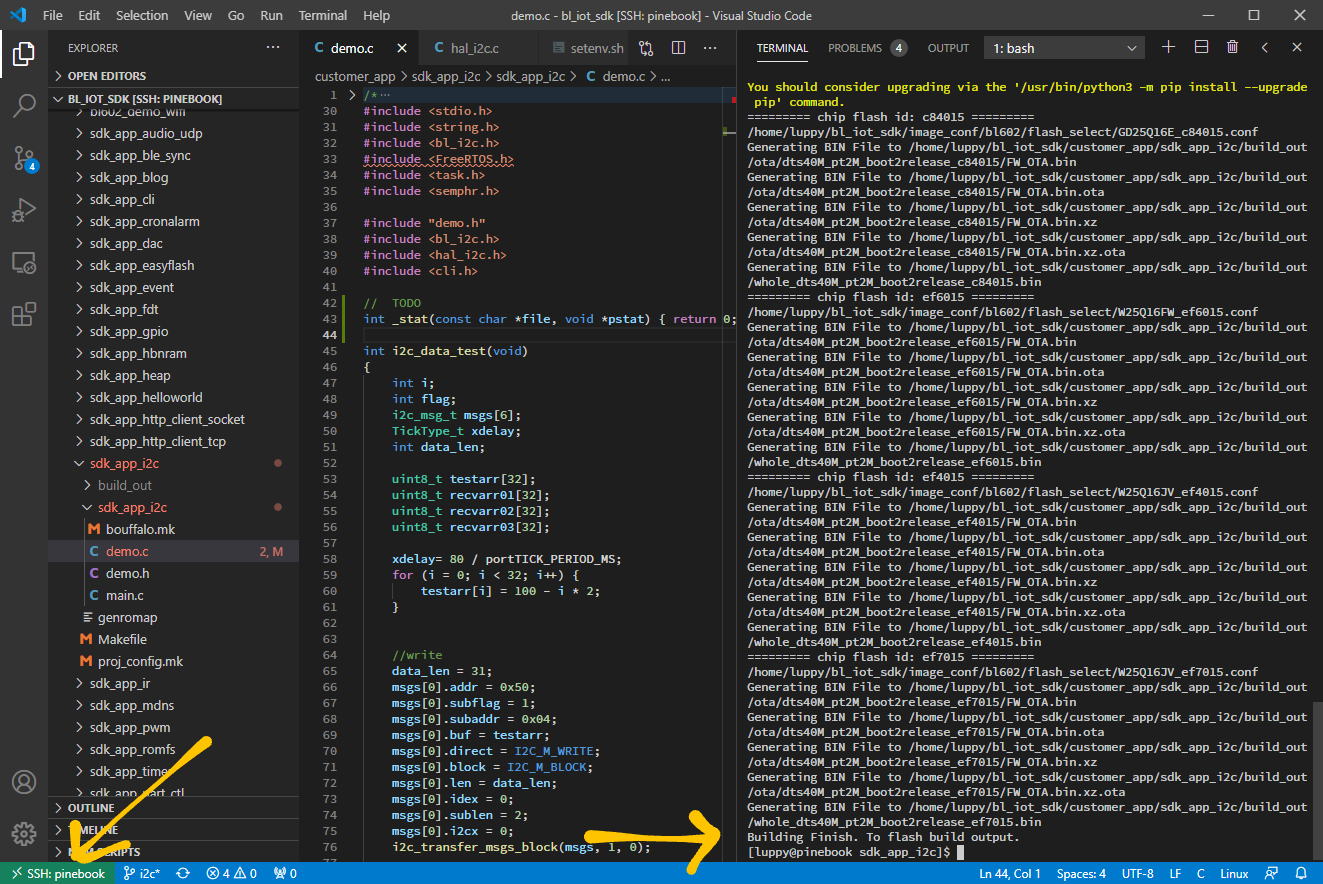Image resolution: width=1323 pixels, height=884 pixels.
Task: Open the Run and Debug view
Action: click(24, 210)
